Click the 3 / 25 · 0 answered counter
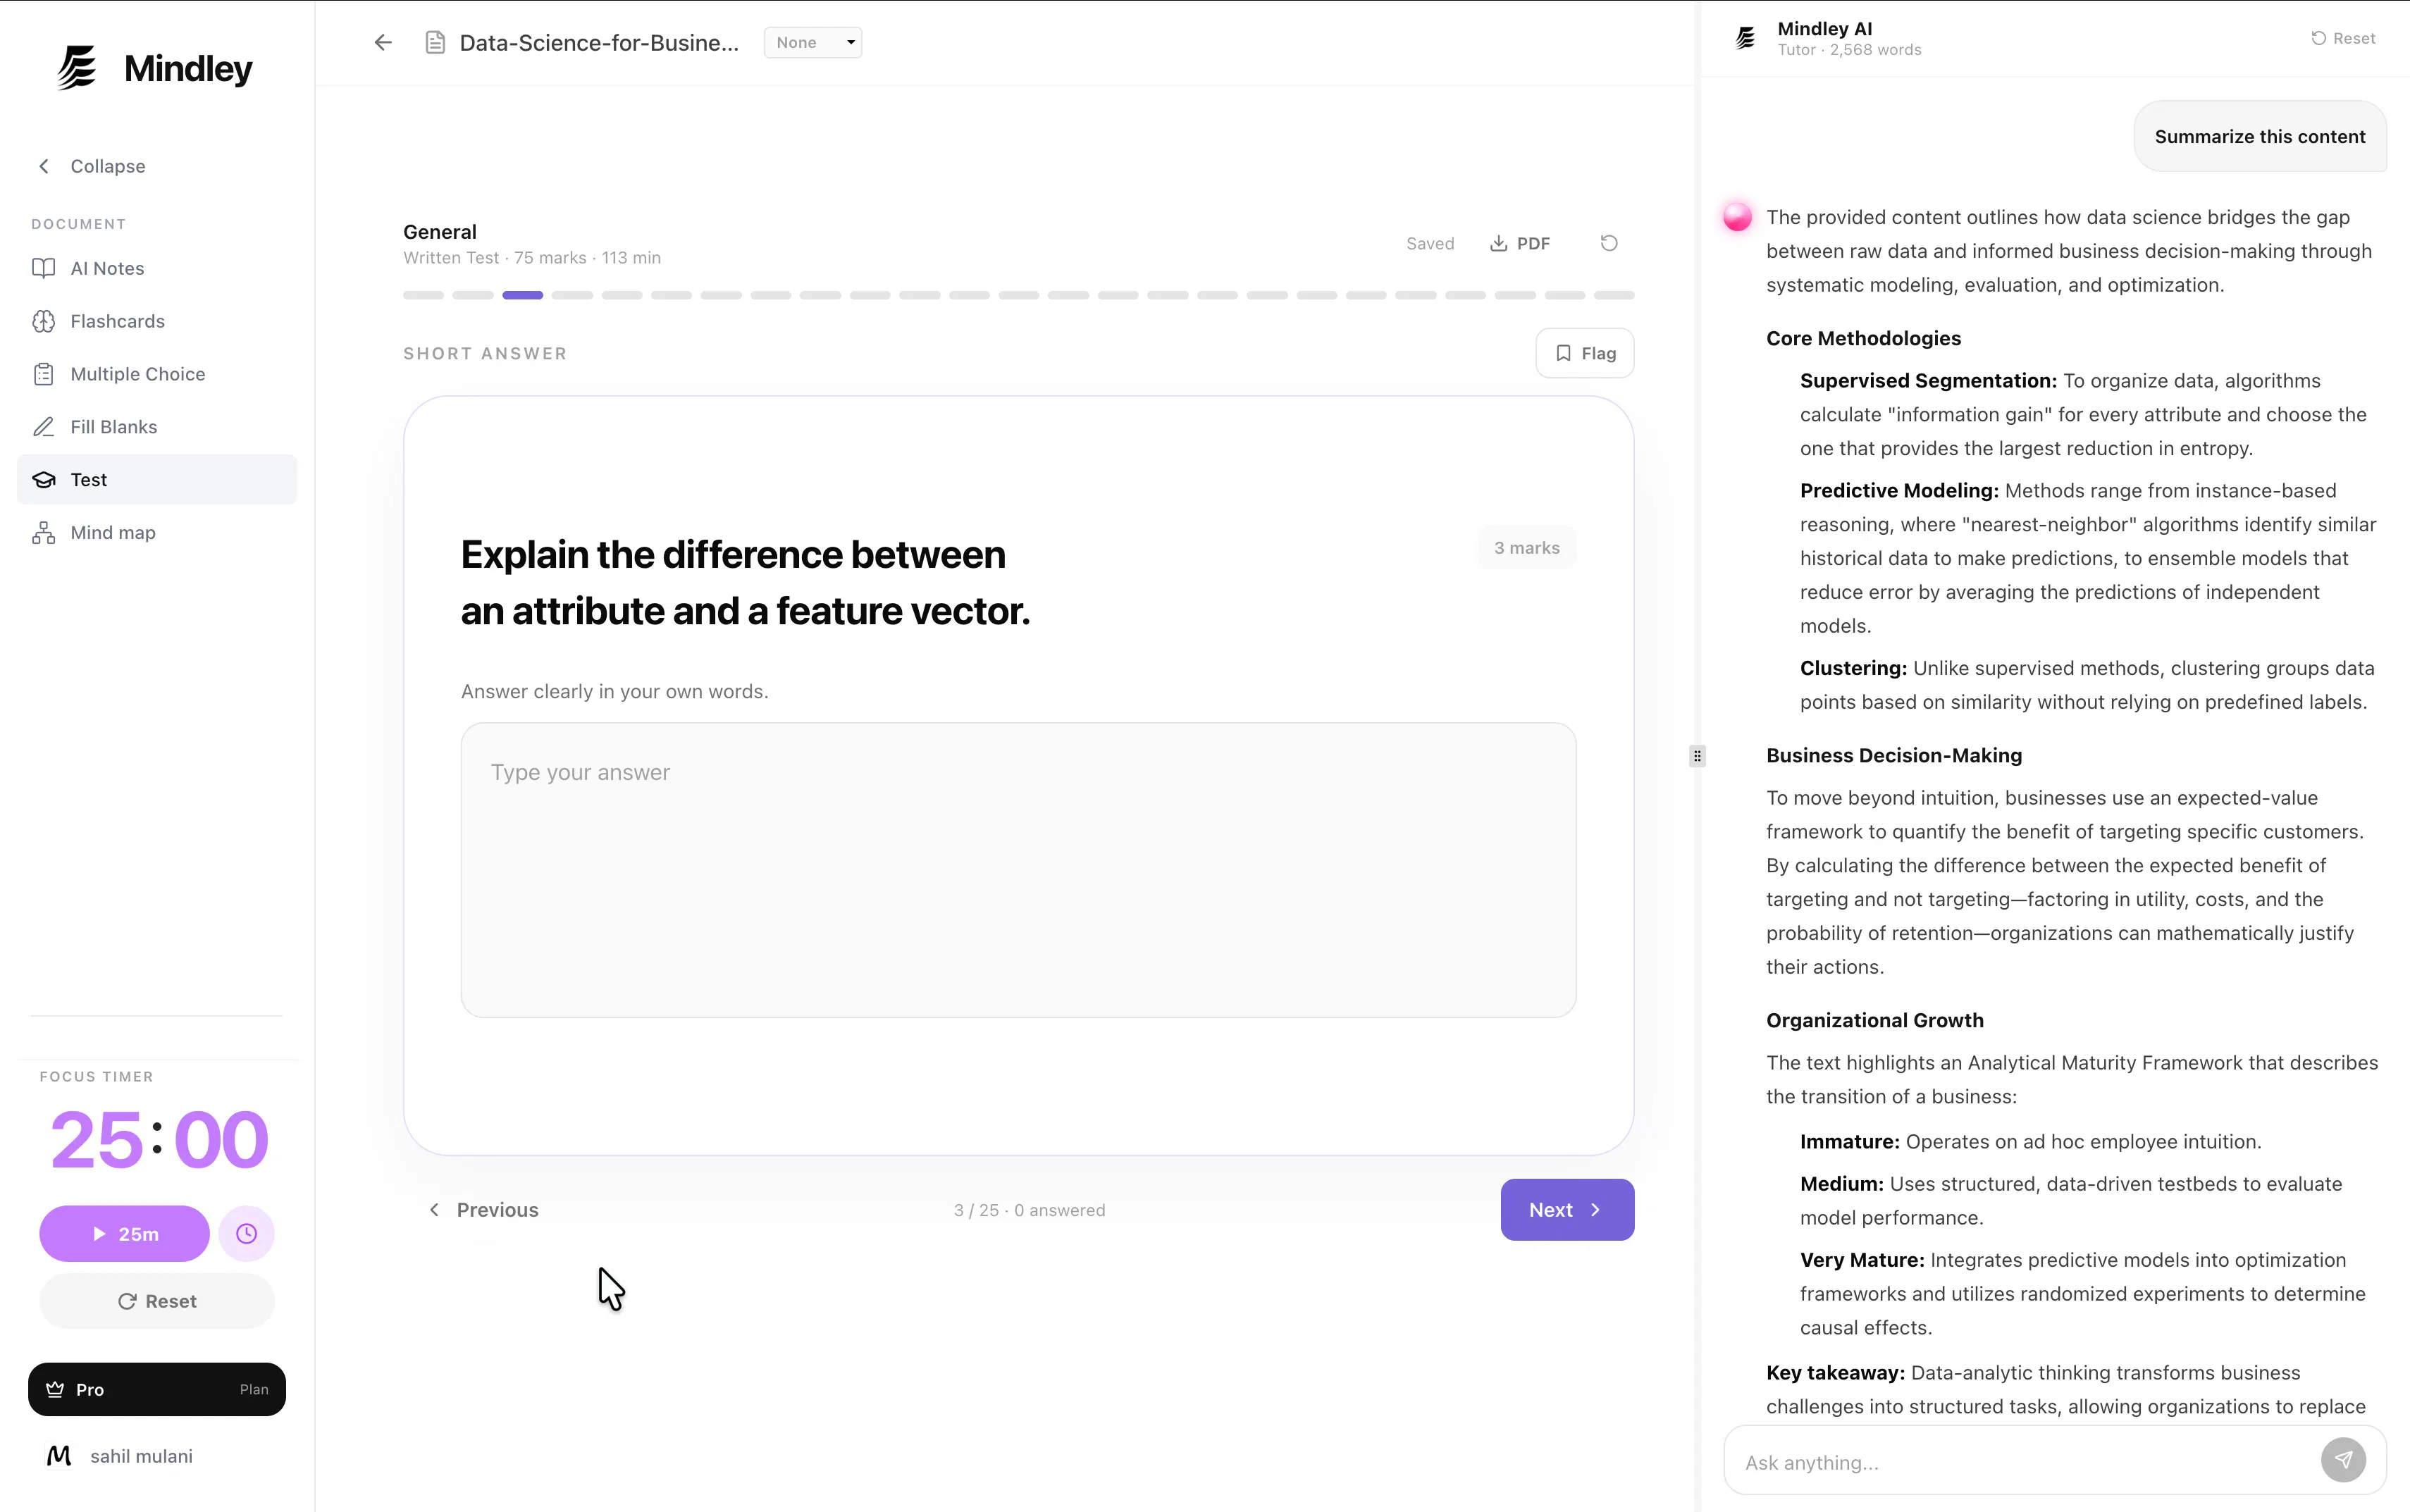The height and width of the screenshot is (1512, 2410). point(1029,1210)
